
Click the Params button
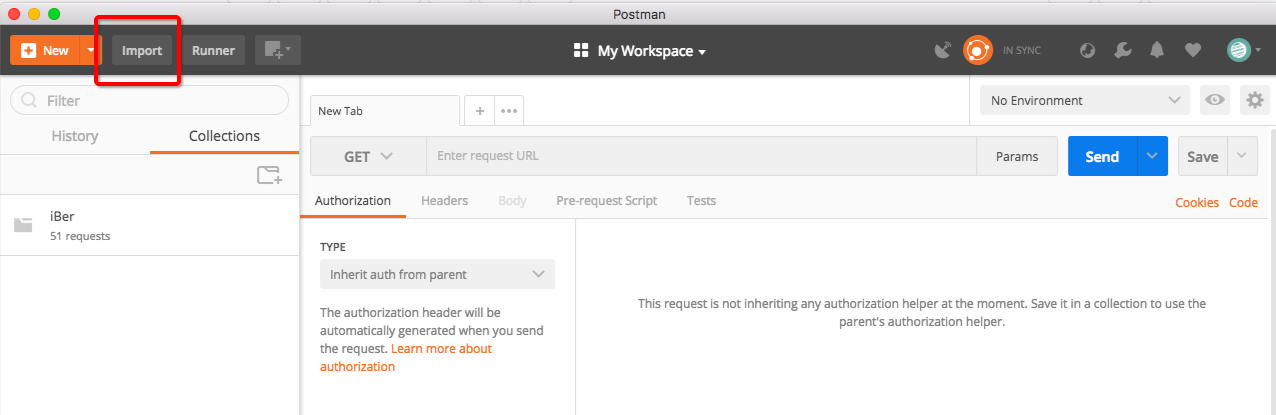click(1017, 156)
